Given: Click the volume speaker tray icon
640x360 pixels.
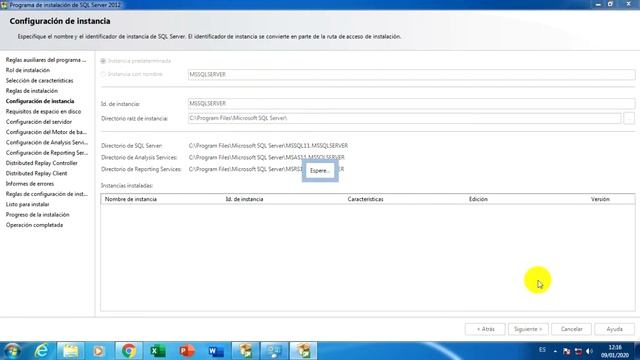Looking at the screenshot, I should (x=589, y=351).
